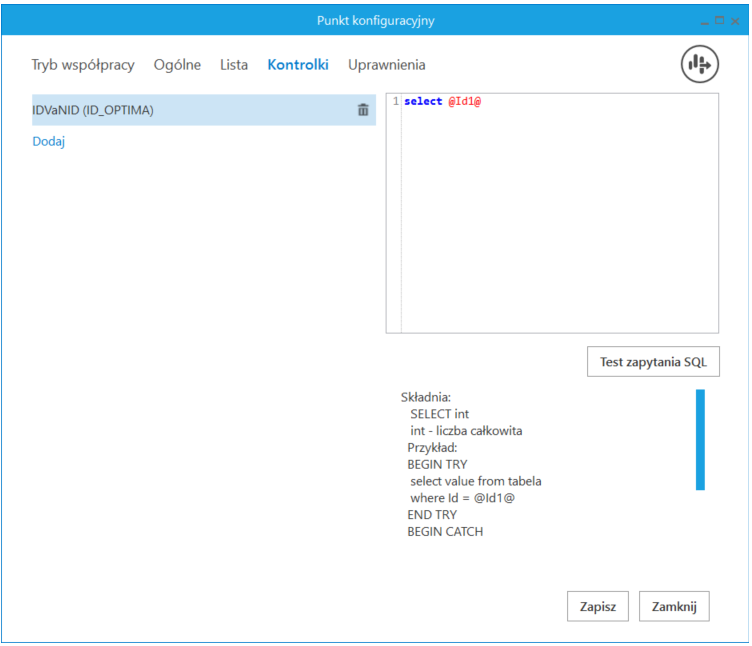This screenshot has height=646, width=752.
Task: Select the Kontrolki tab
Action: (x=298, y=65)
